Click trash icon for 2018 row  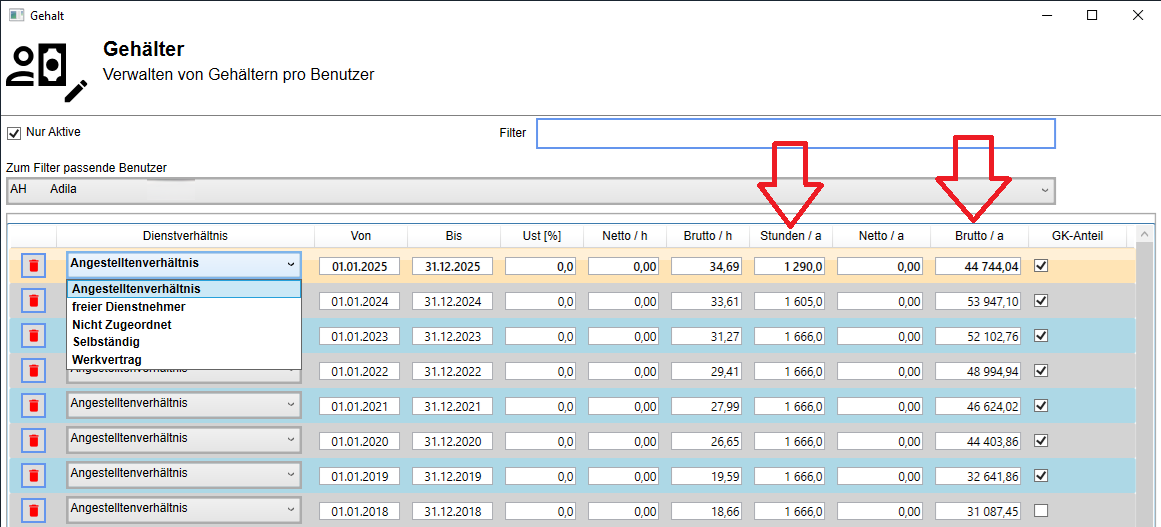point(33,511)
